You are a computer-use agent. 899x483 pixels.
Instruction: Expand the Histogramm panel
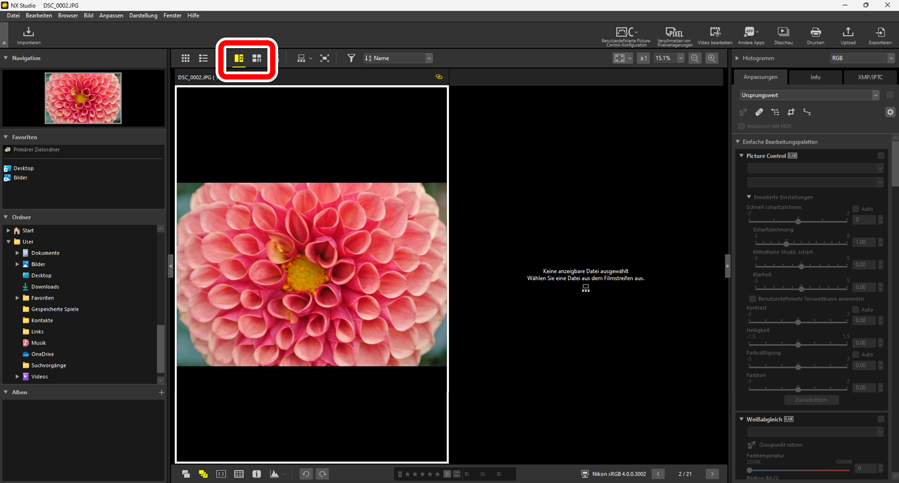[738, 59]
